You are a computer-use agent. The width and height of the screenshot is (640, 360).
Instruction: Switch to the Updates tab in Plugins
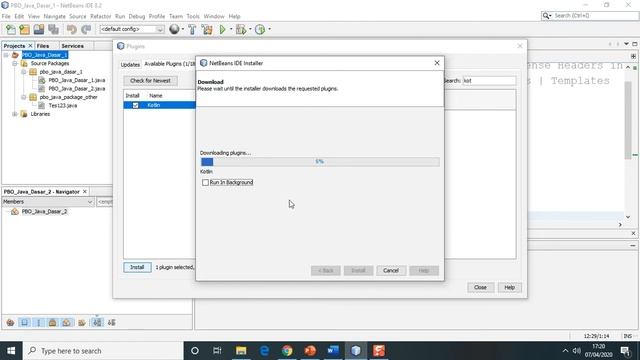(x=130, y=64)
